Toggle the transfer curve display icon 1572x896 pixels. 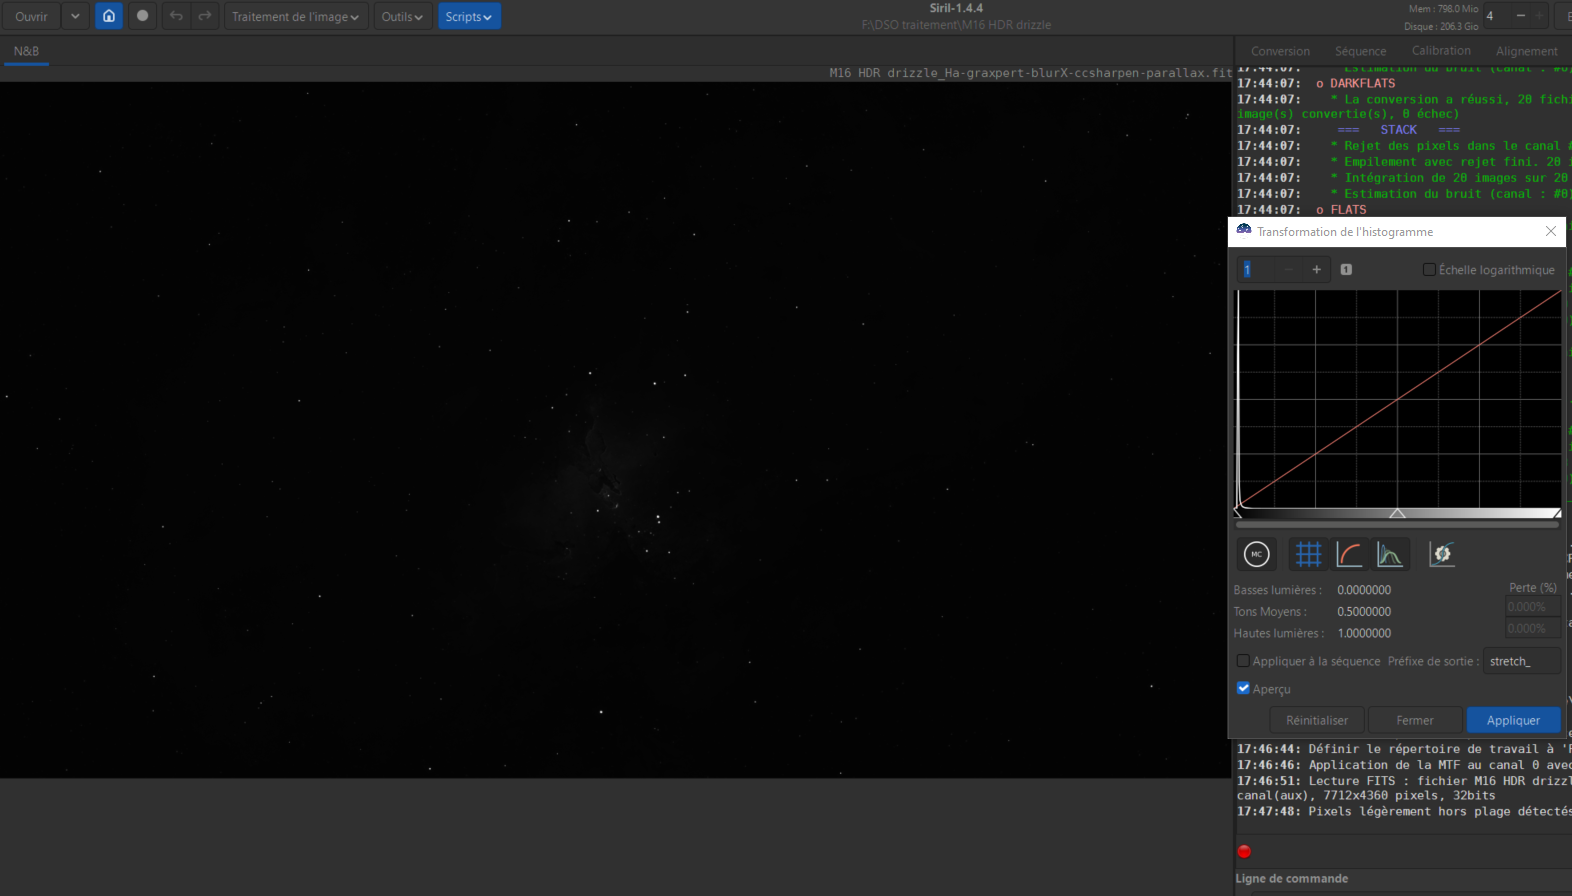(x=1349, y=554)
